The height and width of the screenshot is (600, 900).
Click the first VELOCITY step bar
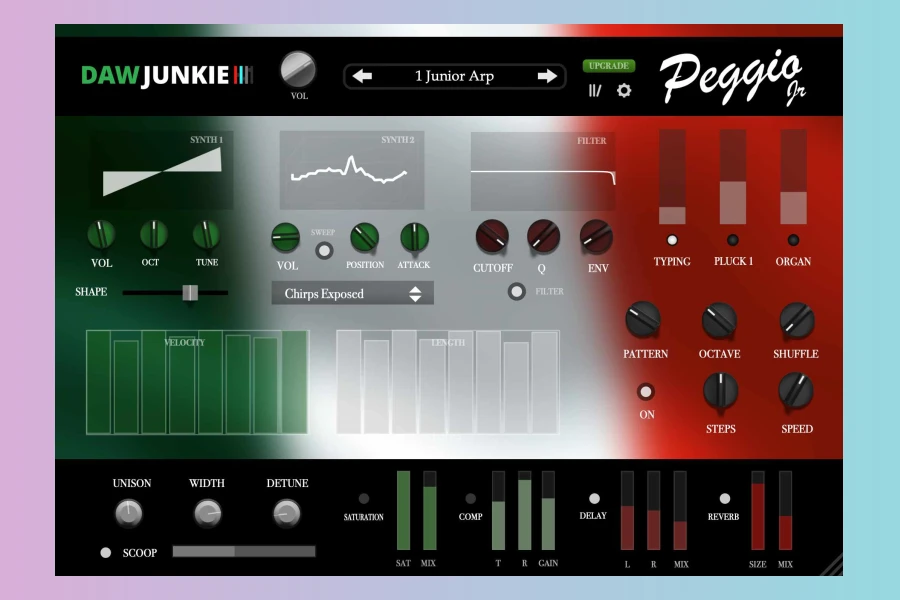99,382
